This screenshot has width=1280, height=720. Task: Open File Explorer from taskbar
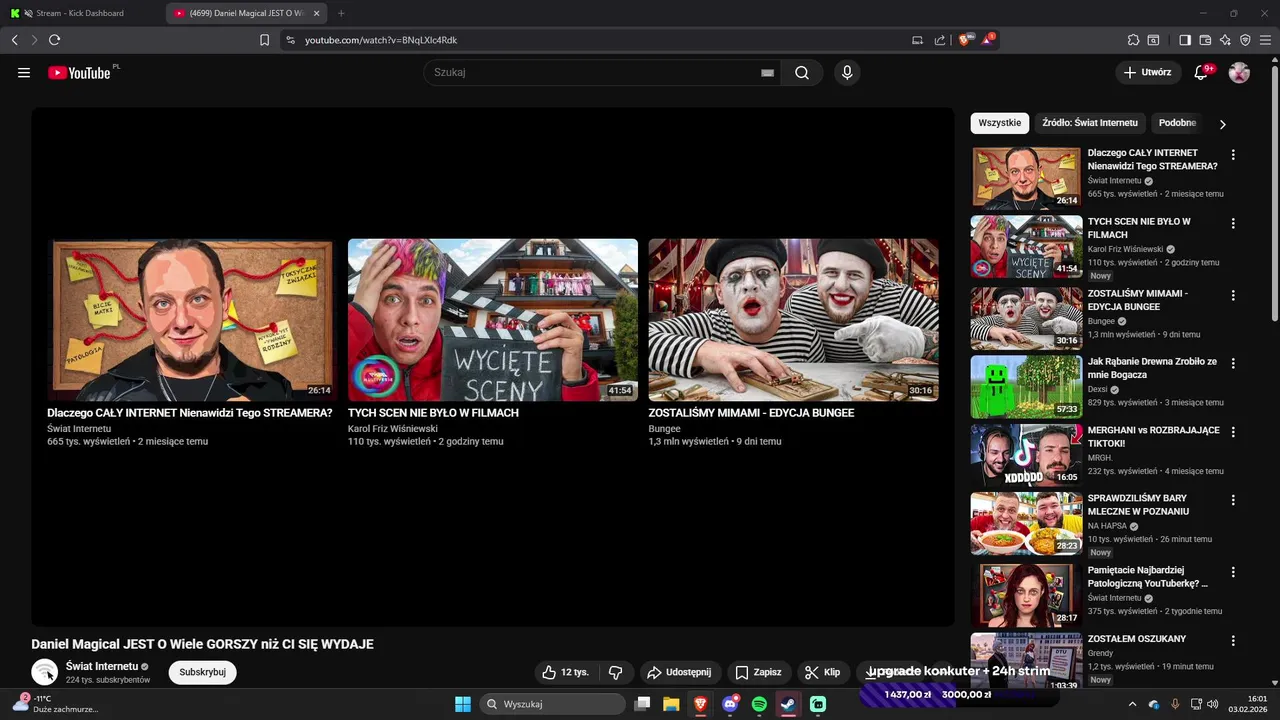click(x=671, y=704)
